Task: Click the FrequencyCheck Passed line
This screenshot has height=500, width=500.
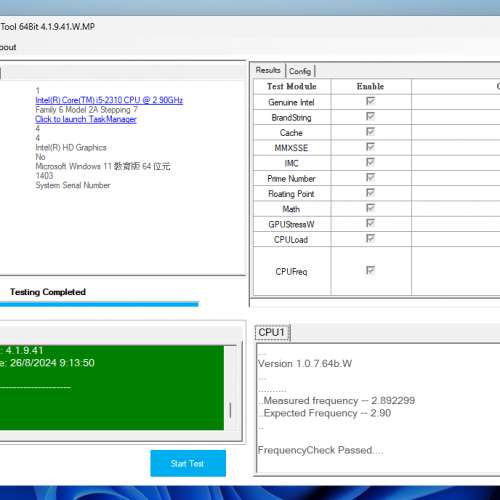Action: (x=320, y=450)
